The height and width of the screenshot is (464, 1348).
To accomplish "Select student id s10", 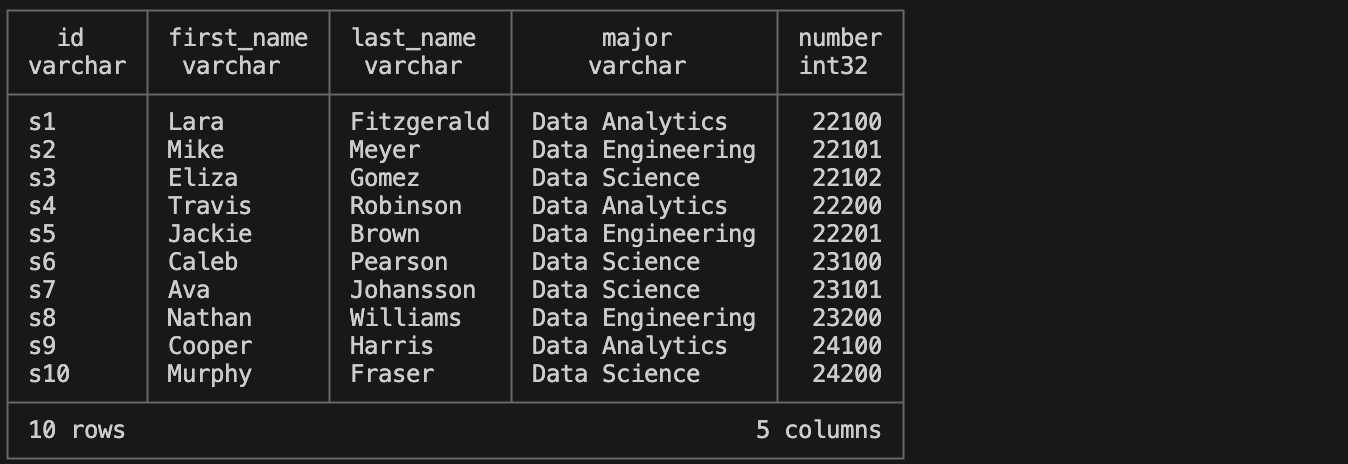I will tap(49, 374).
